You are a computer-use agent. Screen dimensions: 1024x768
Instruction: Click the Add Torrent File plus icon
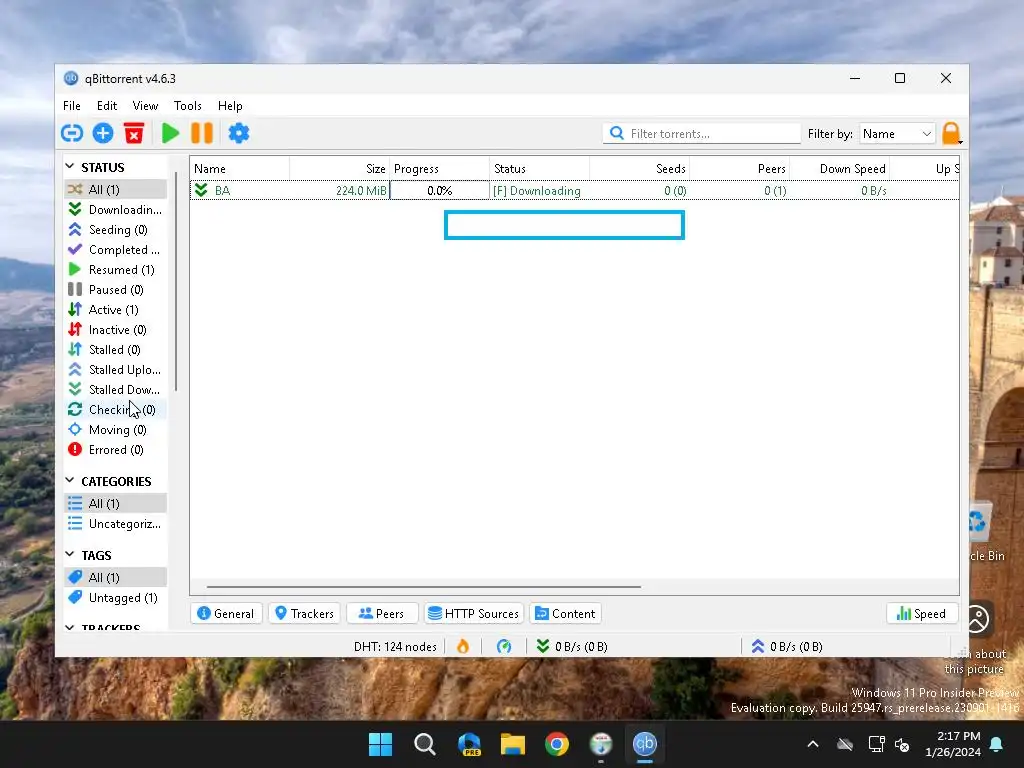click(x=103, y=133)
